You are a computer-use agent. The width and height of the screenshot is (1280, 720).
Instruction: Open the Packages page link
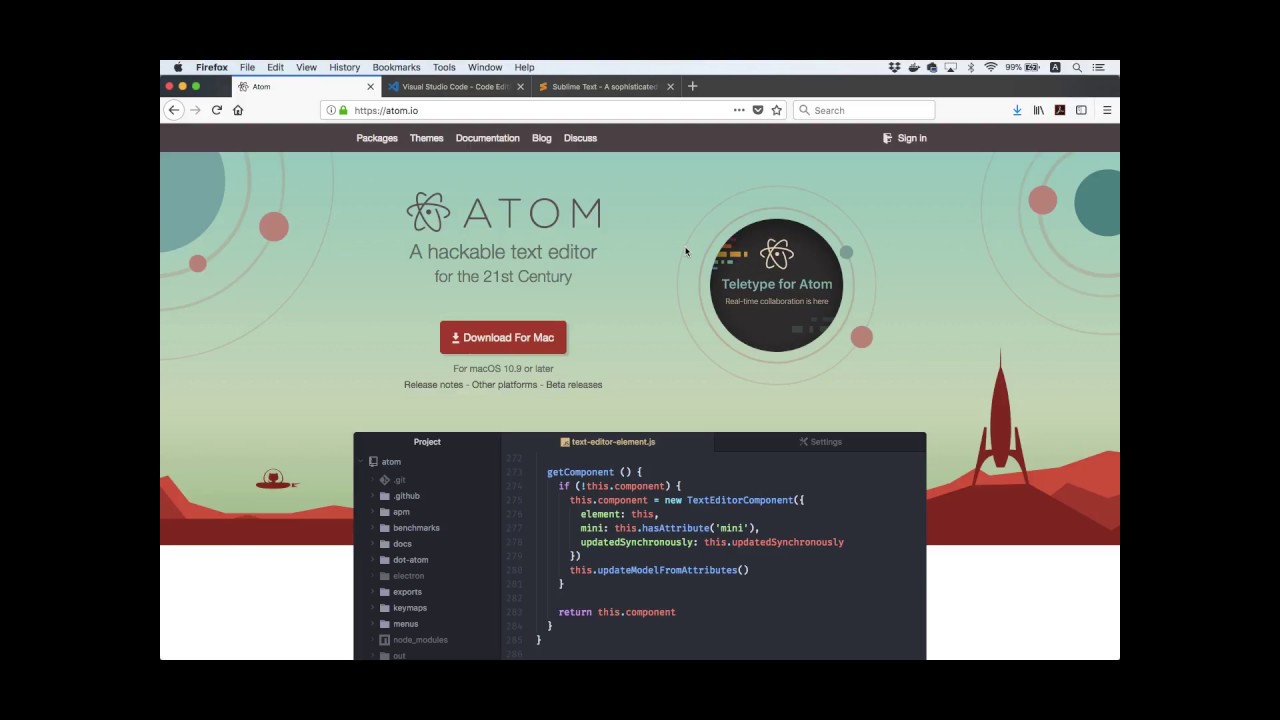(377, 138)
